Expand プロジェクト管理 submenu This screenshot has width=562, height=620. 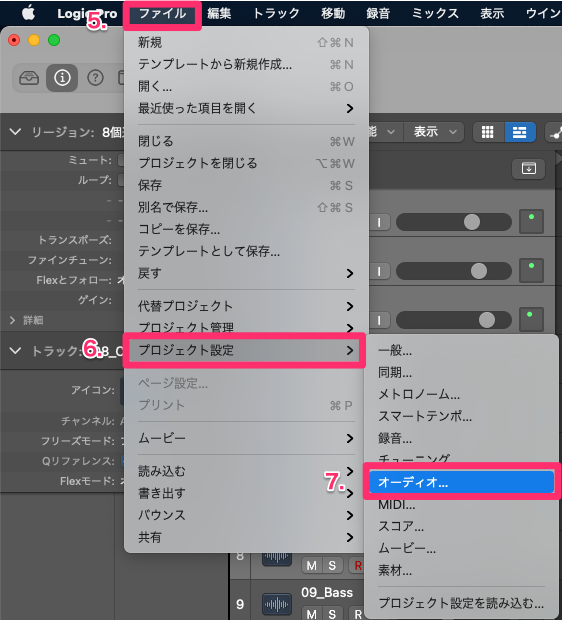[x=246, y=327]
